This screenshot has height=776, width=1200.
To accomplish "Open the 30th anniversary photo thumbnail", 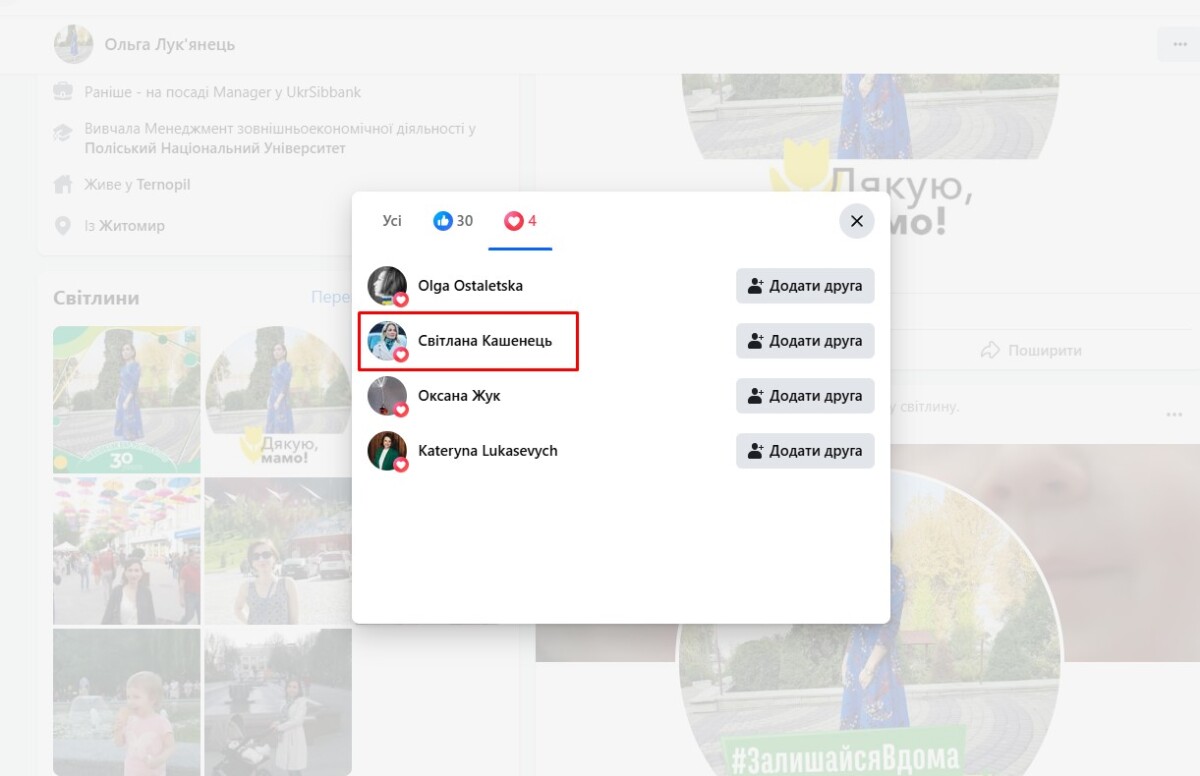I will click(127, 400).
